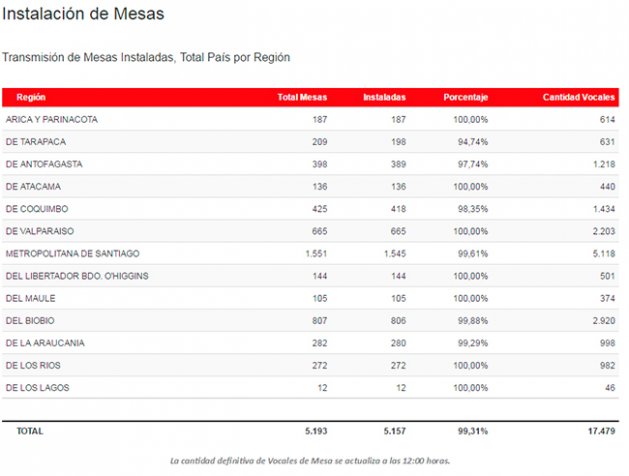Screen dimensions: 629x476
Task: Click the Cantidad Vocales column header
Action: click(x=578, y=97)
